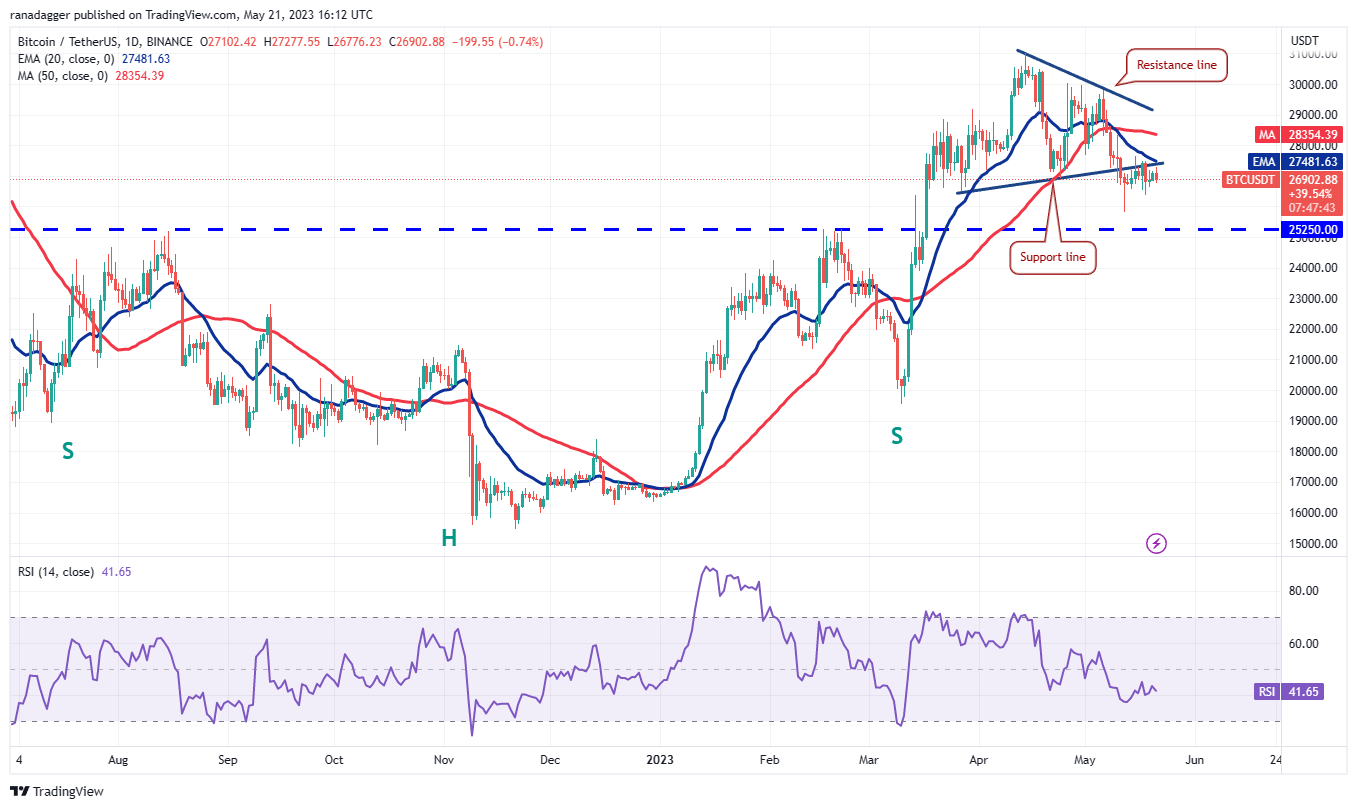
Task: Click the purple lightning bolt event icon
Action: tap(1157, 544)
